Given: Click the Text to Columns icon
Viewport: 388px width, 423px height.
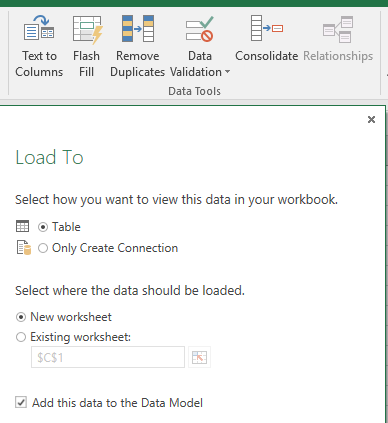Looking at the screenshot, I should 39,28.
